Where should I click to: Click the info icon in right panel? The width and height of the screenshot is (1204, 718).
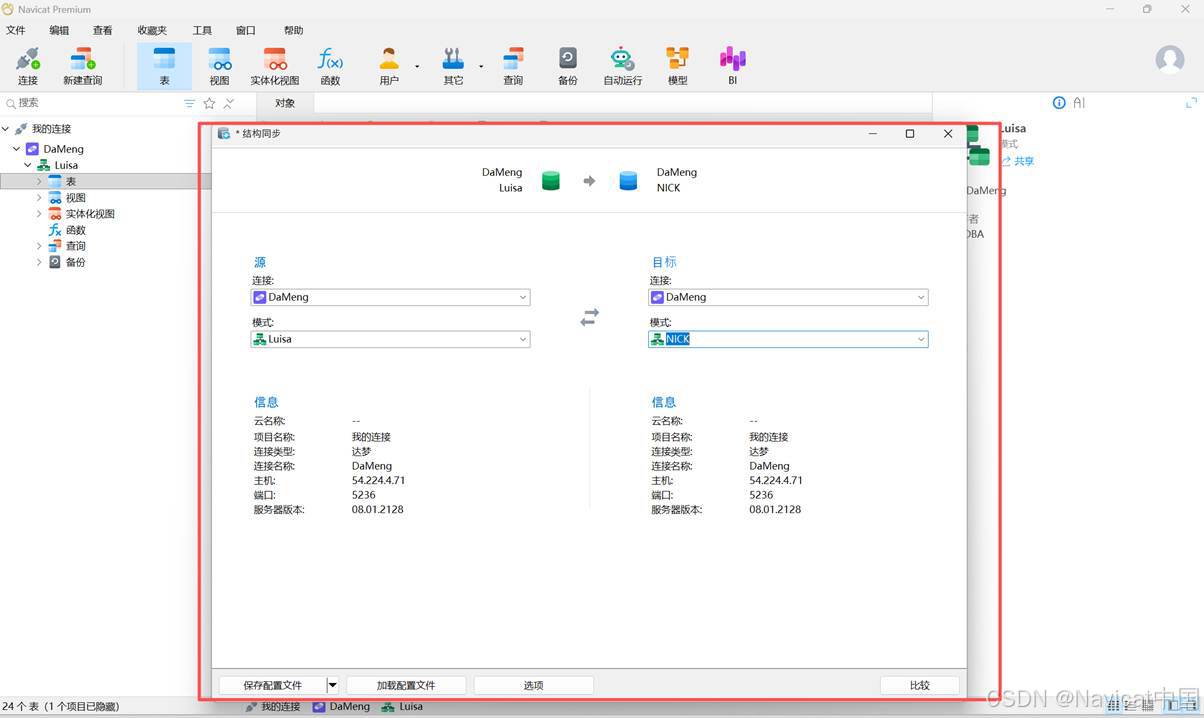[x=1059, y=103]
